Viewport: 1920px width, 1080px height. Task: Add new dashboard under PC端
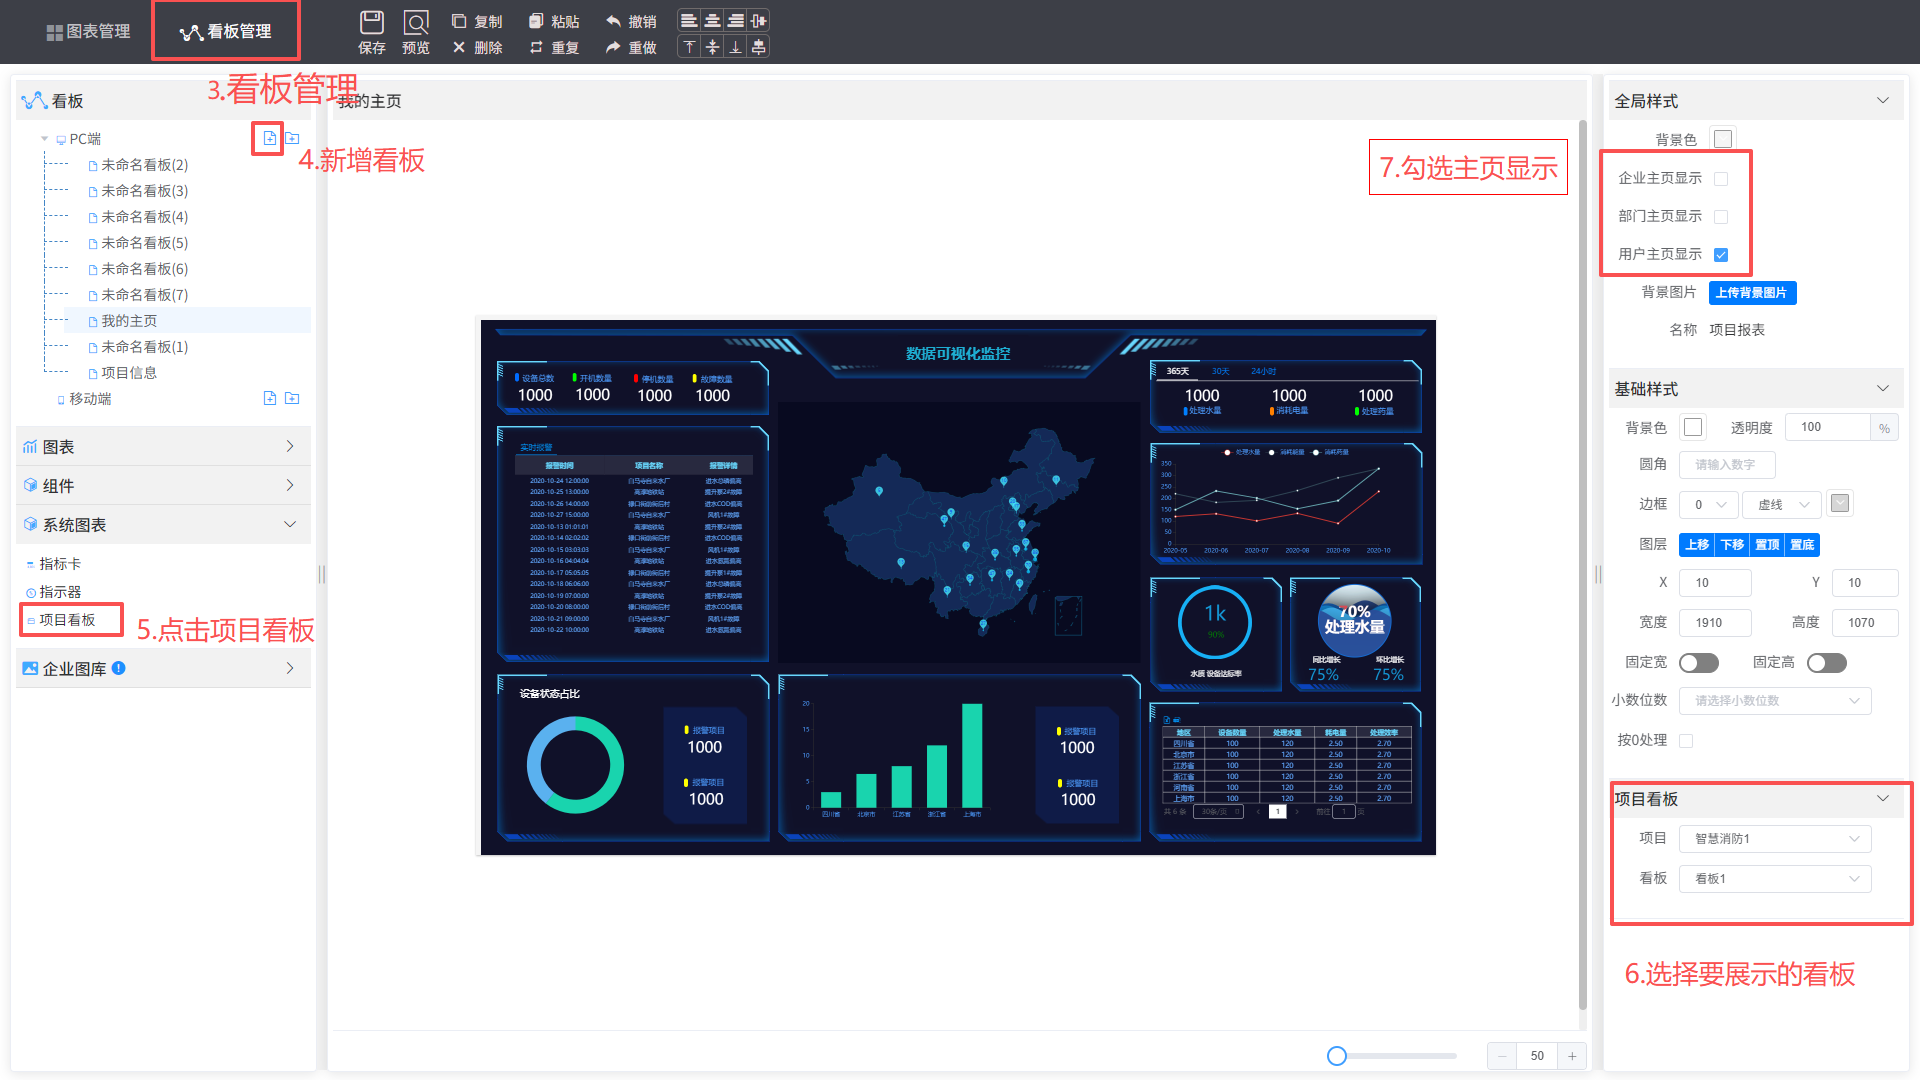point(270,138)
